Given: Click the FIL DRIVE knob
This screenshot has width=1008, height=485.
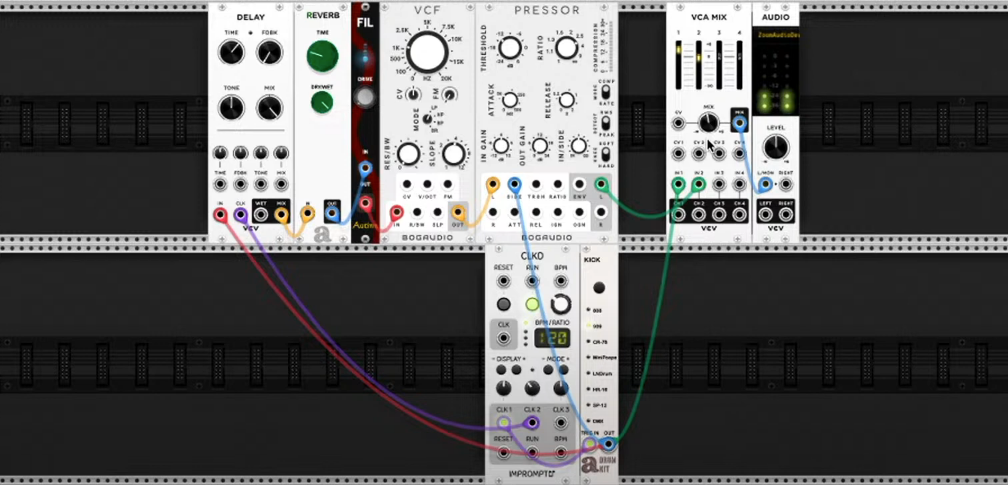Looking at the screenshot, I should click(x=365, y=97).
